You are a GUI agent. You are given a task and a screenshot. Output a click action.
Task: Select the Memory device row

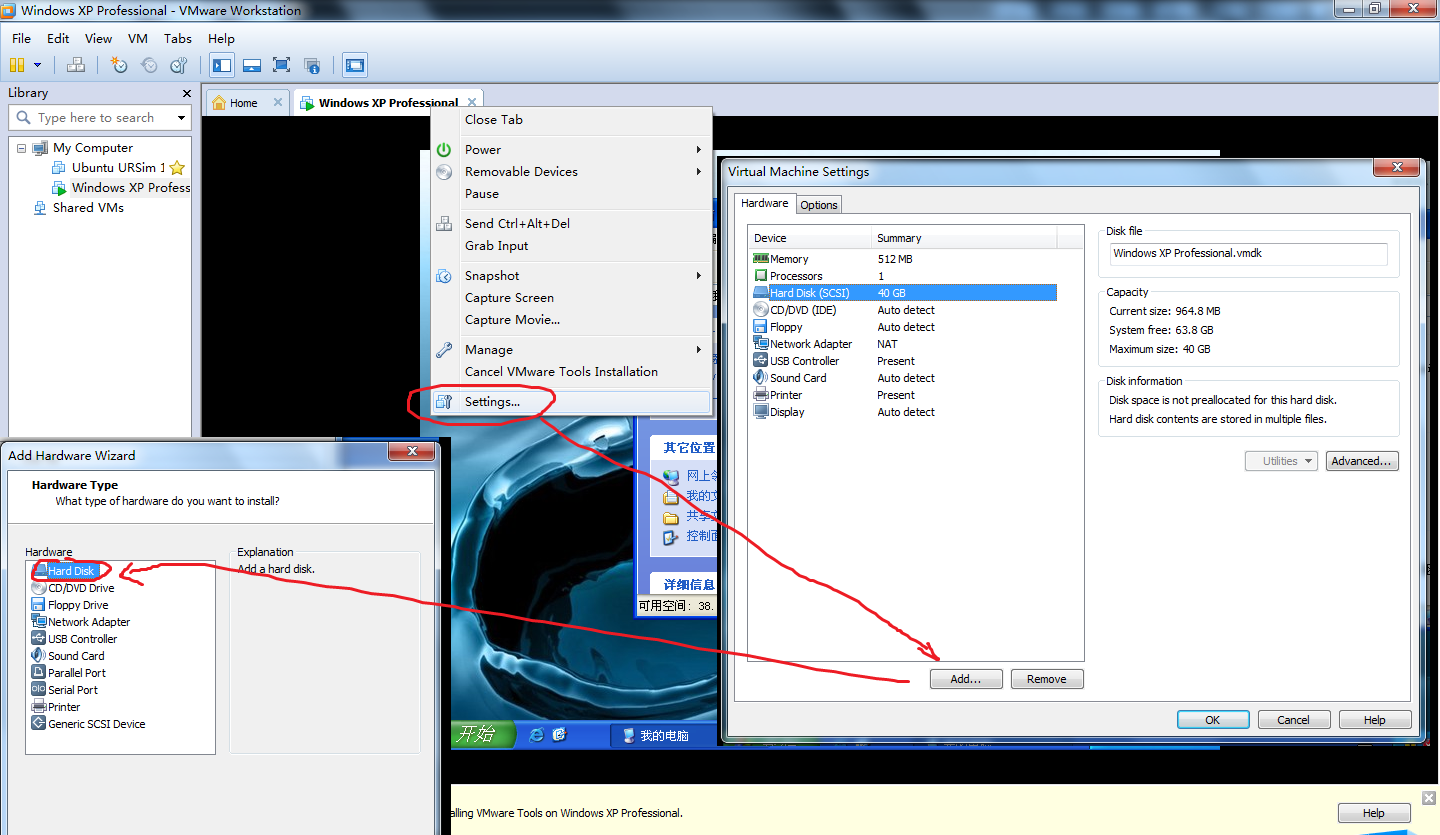click(904, 259)
